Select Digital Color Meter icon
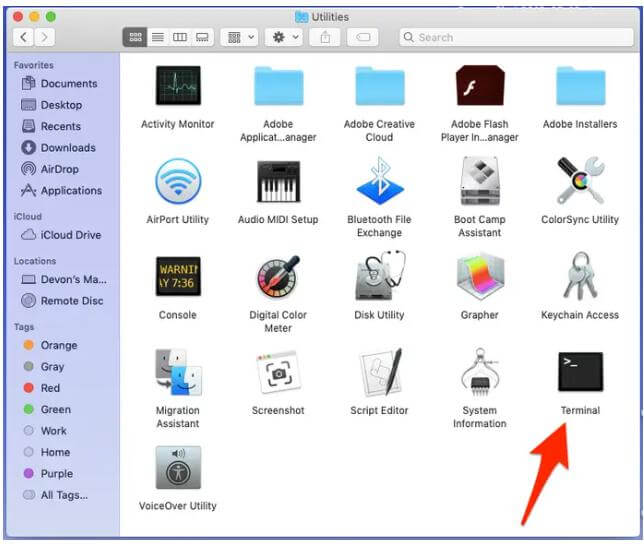 [278, 276]
